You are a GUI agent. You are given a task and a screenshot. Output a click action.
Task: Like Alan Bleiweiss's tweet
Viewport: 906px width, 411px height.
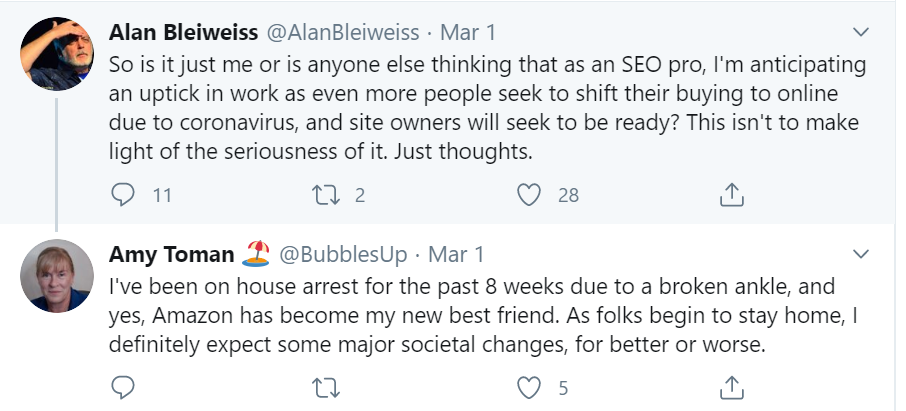(x=529, y=195)
